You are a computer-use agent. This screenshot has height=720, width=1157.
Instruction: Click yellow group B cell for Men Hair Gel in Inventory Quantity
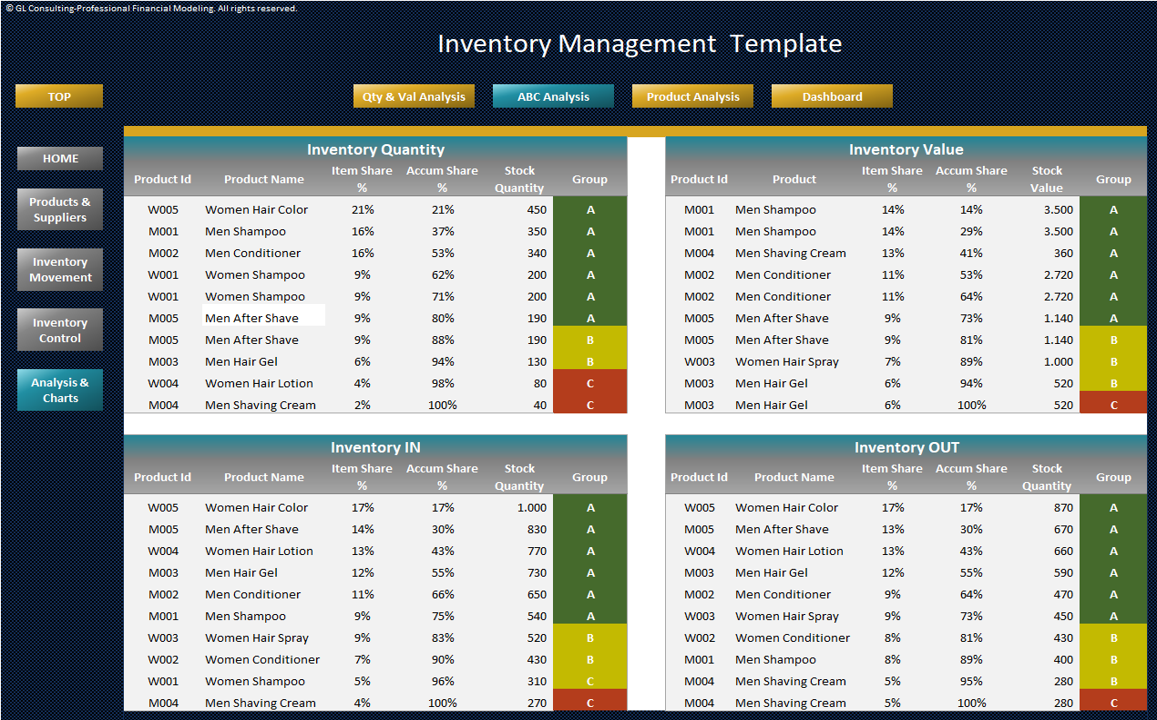(590, 361)
